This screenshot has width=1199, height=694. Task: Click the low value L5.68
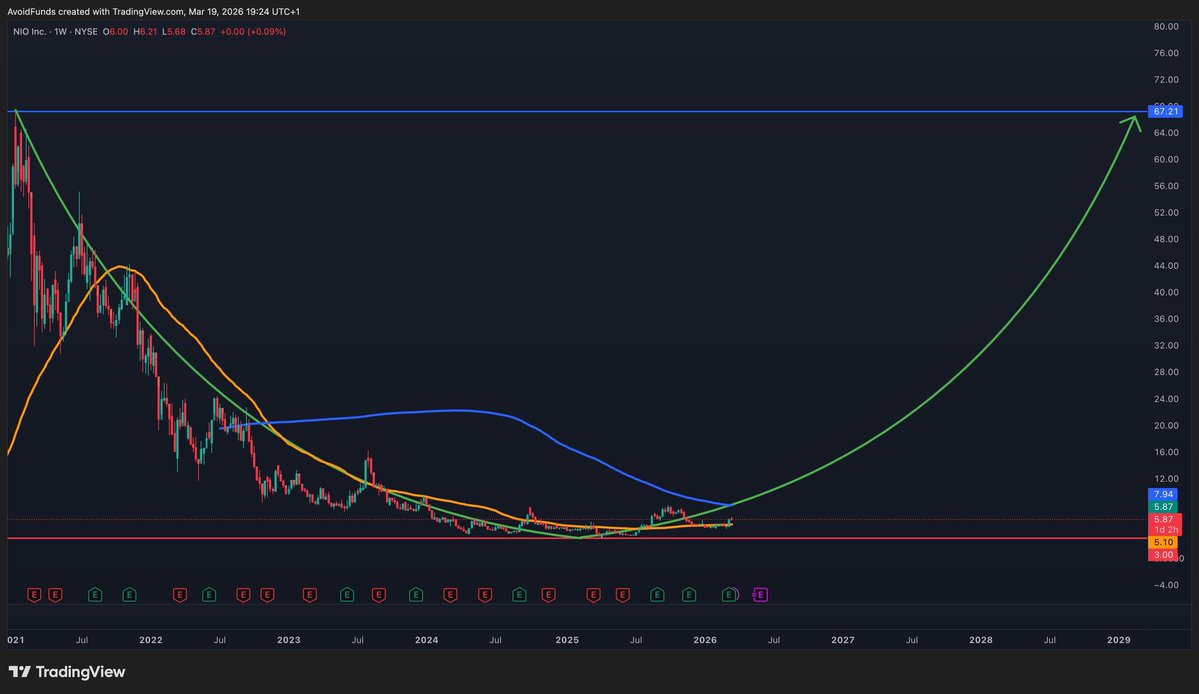tap(174, 32)
